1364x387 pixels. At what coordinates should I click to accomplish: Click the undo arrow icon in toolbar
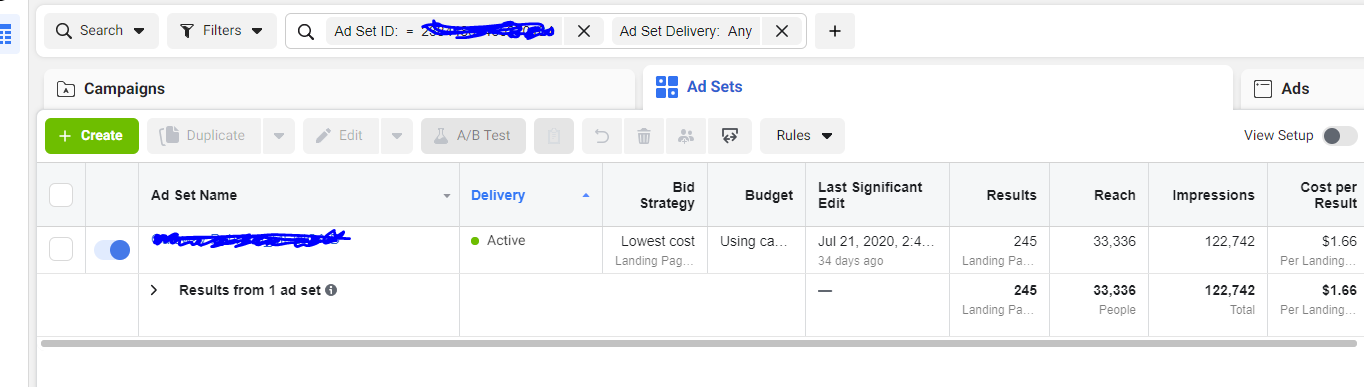coord(602,136)
